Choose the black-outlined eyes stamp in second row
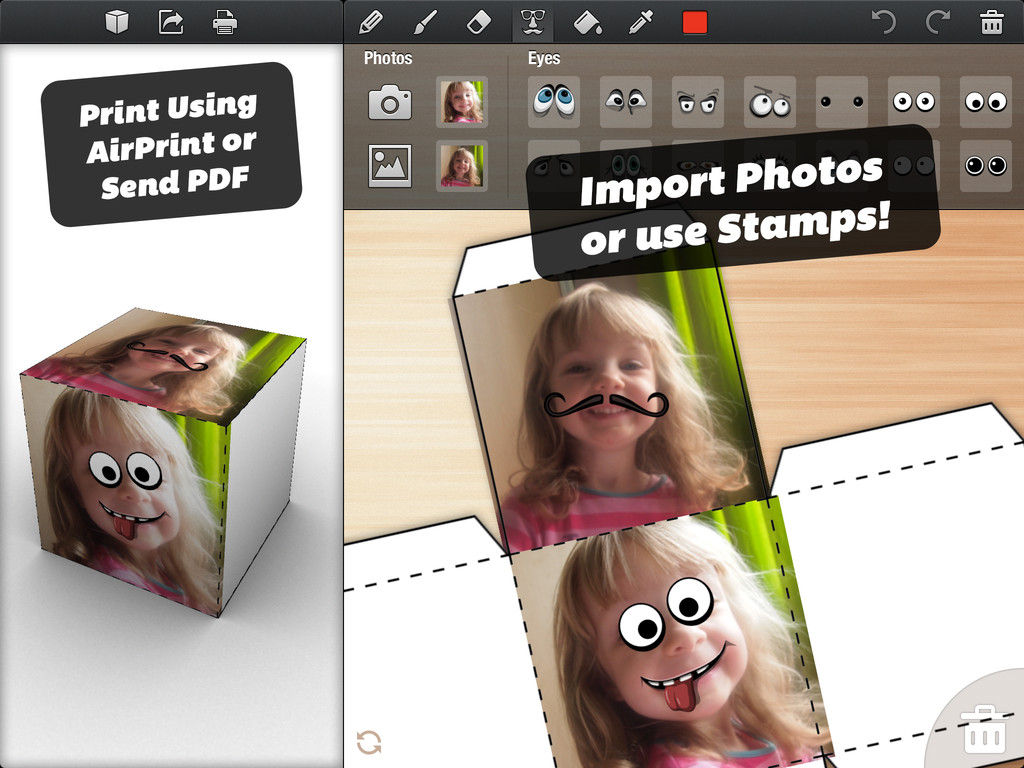1024x768 pixels. (x=985, y=165)
